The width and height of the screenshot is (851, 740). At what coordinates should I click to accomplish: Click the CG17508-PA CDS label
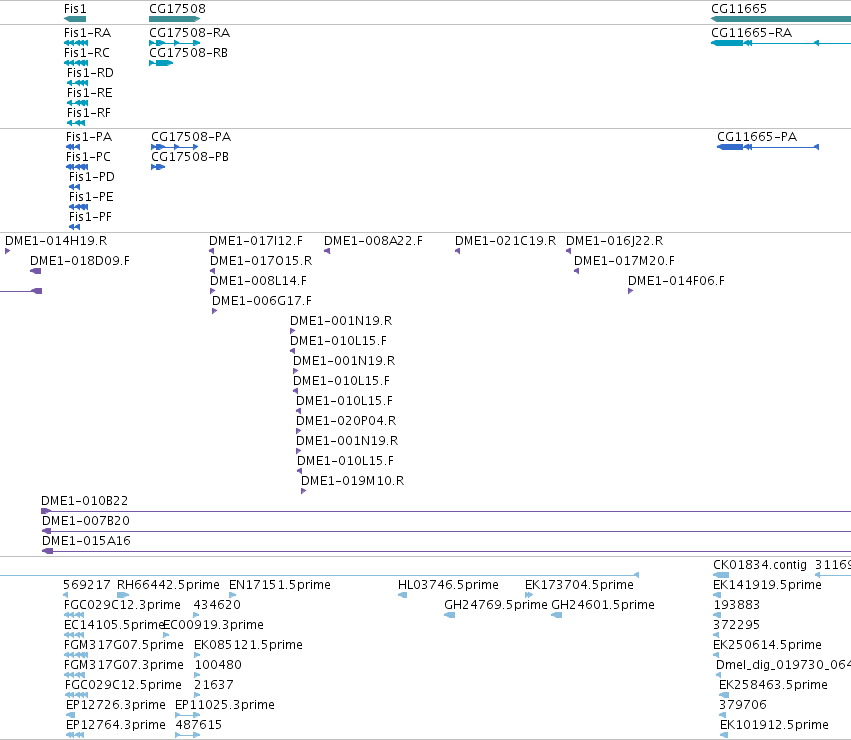[191, 137]
